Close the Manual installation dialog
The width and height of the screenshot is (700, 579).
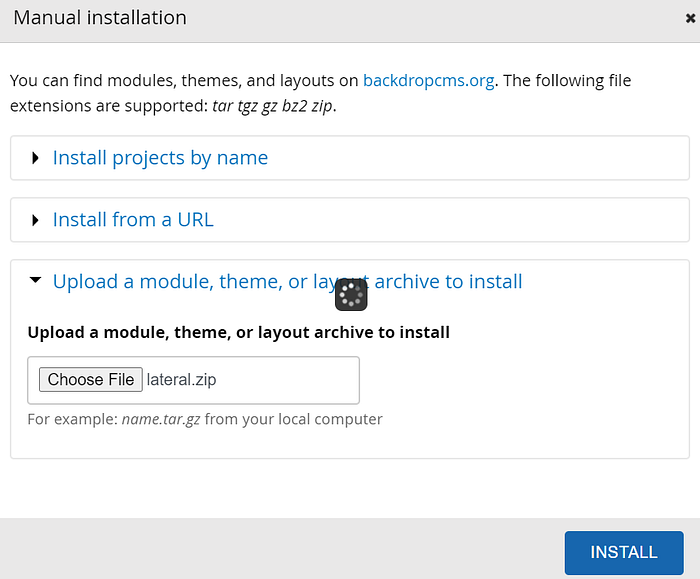pos(690,18)
